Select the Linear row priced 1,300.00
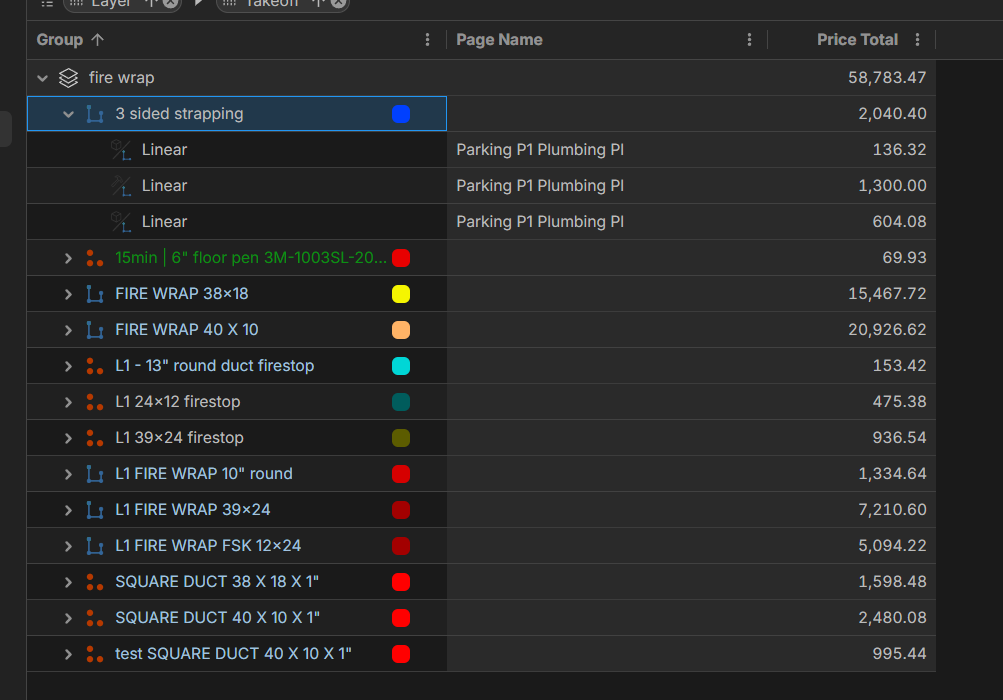This screenshot has width=1003, height=700. click(540, 186)
